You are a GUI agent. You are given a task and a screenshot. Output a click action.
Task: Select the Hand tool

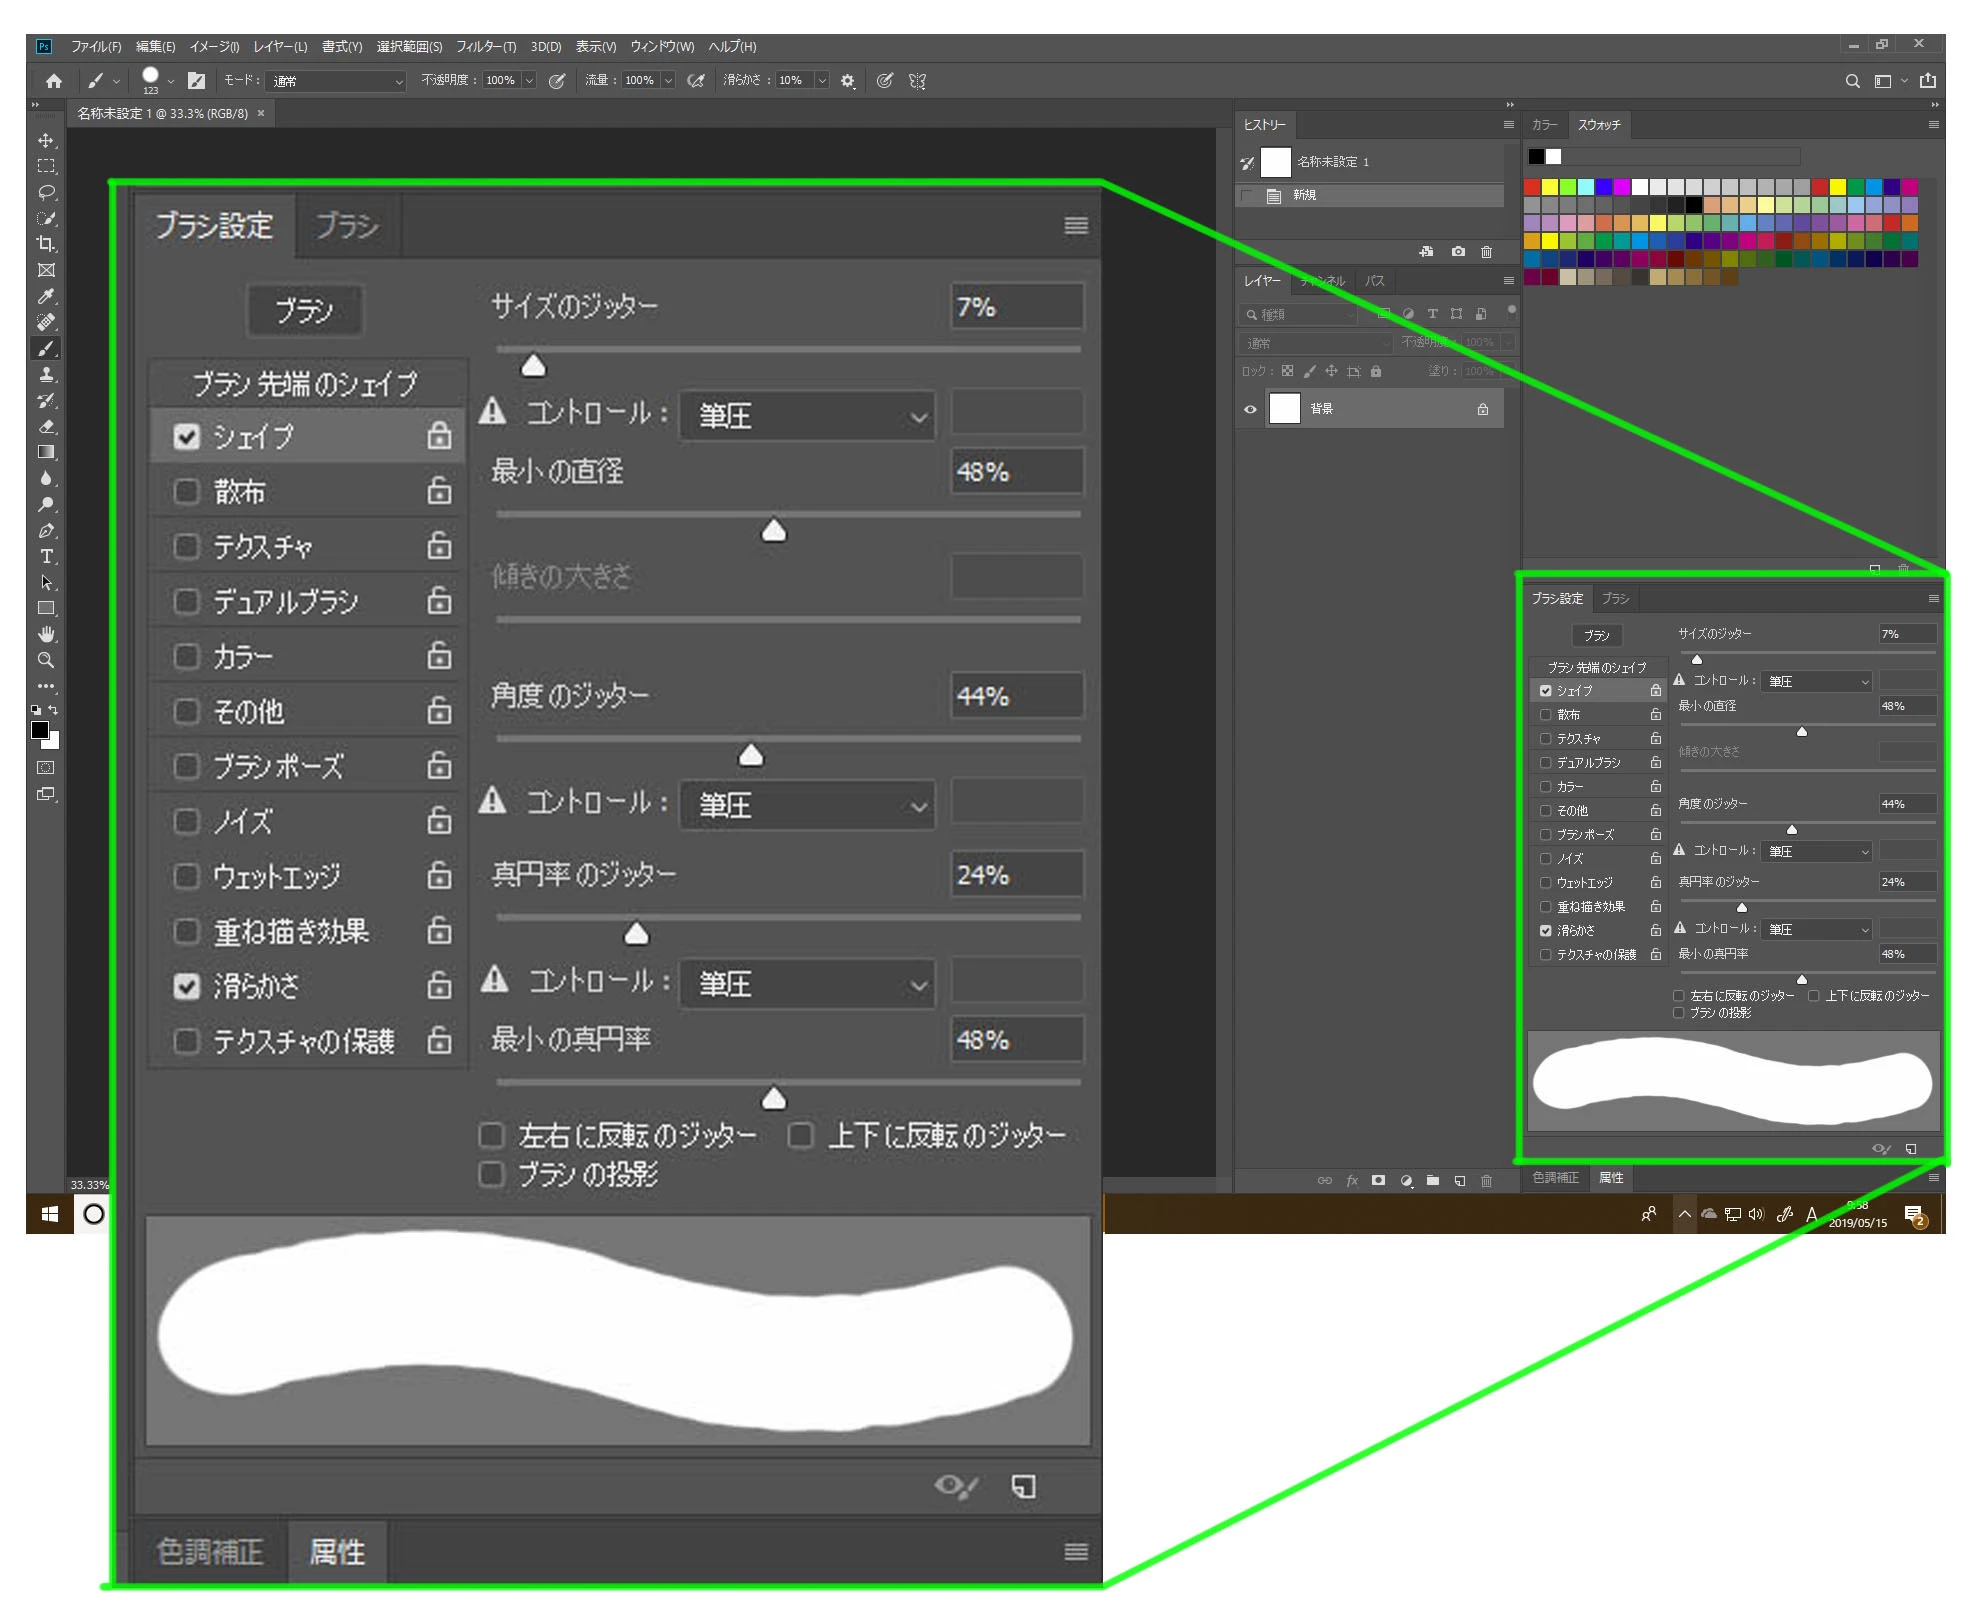pos(46,634)
